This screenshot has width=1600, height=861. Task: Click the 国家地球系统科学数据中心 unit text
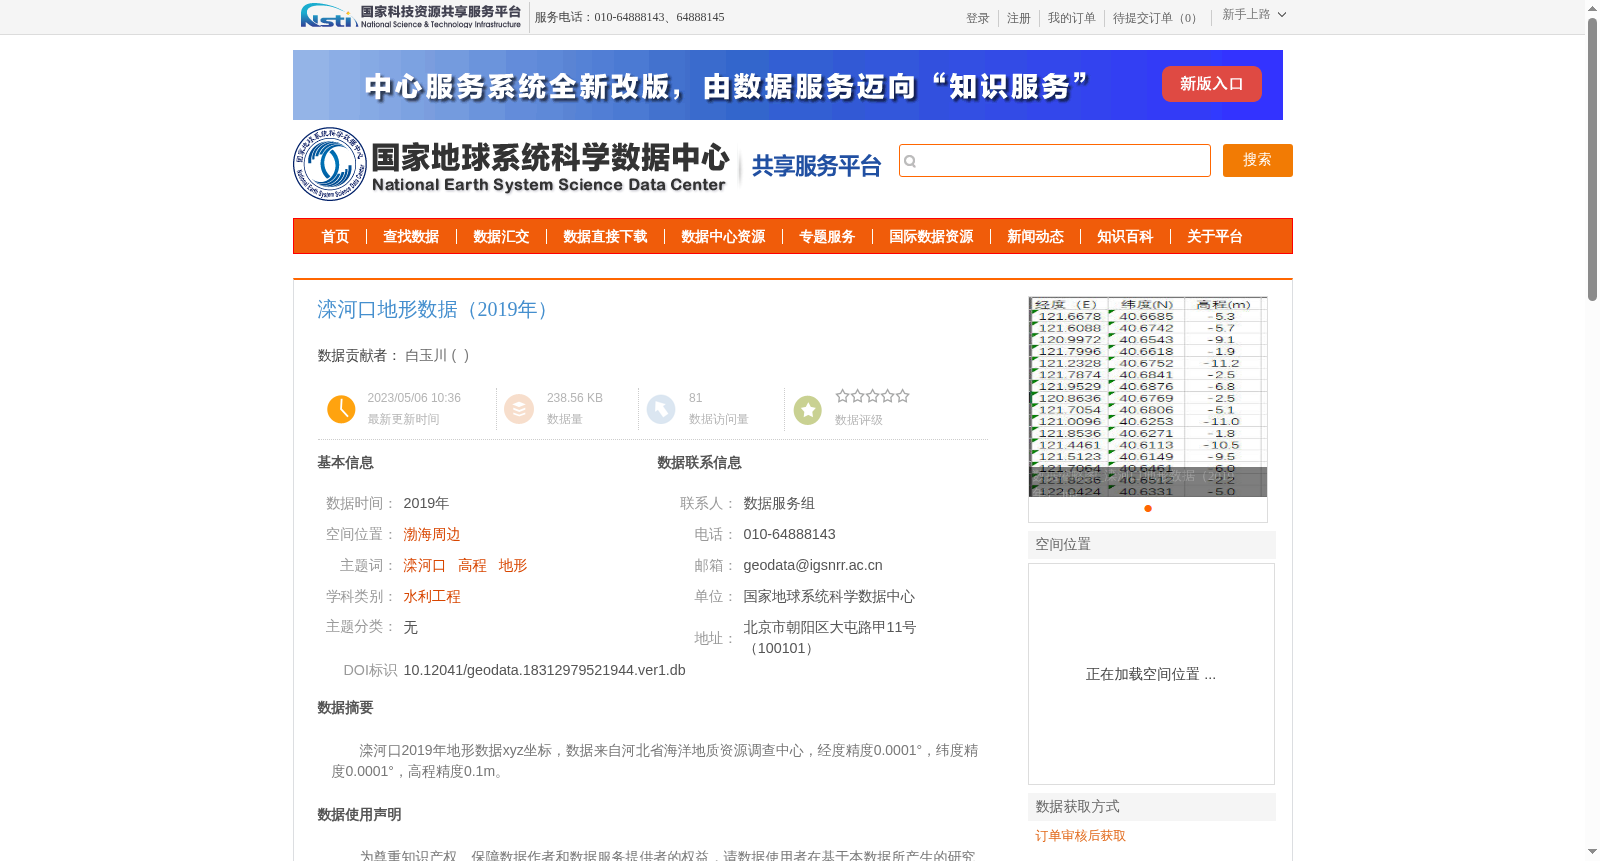click(x=829, y=597)
